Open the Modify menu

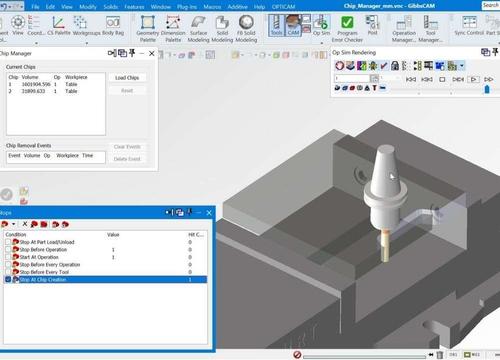click(88, 7)
